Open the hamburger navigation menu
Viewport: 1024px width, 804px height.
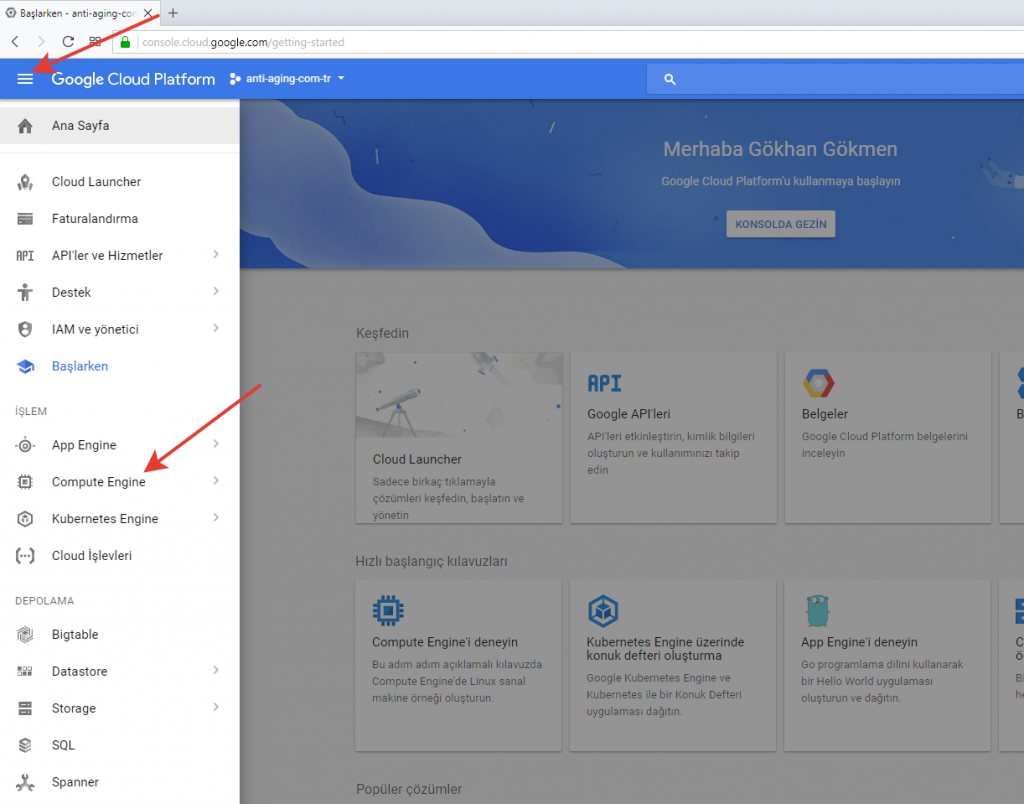click(25, 79)
